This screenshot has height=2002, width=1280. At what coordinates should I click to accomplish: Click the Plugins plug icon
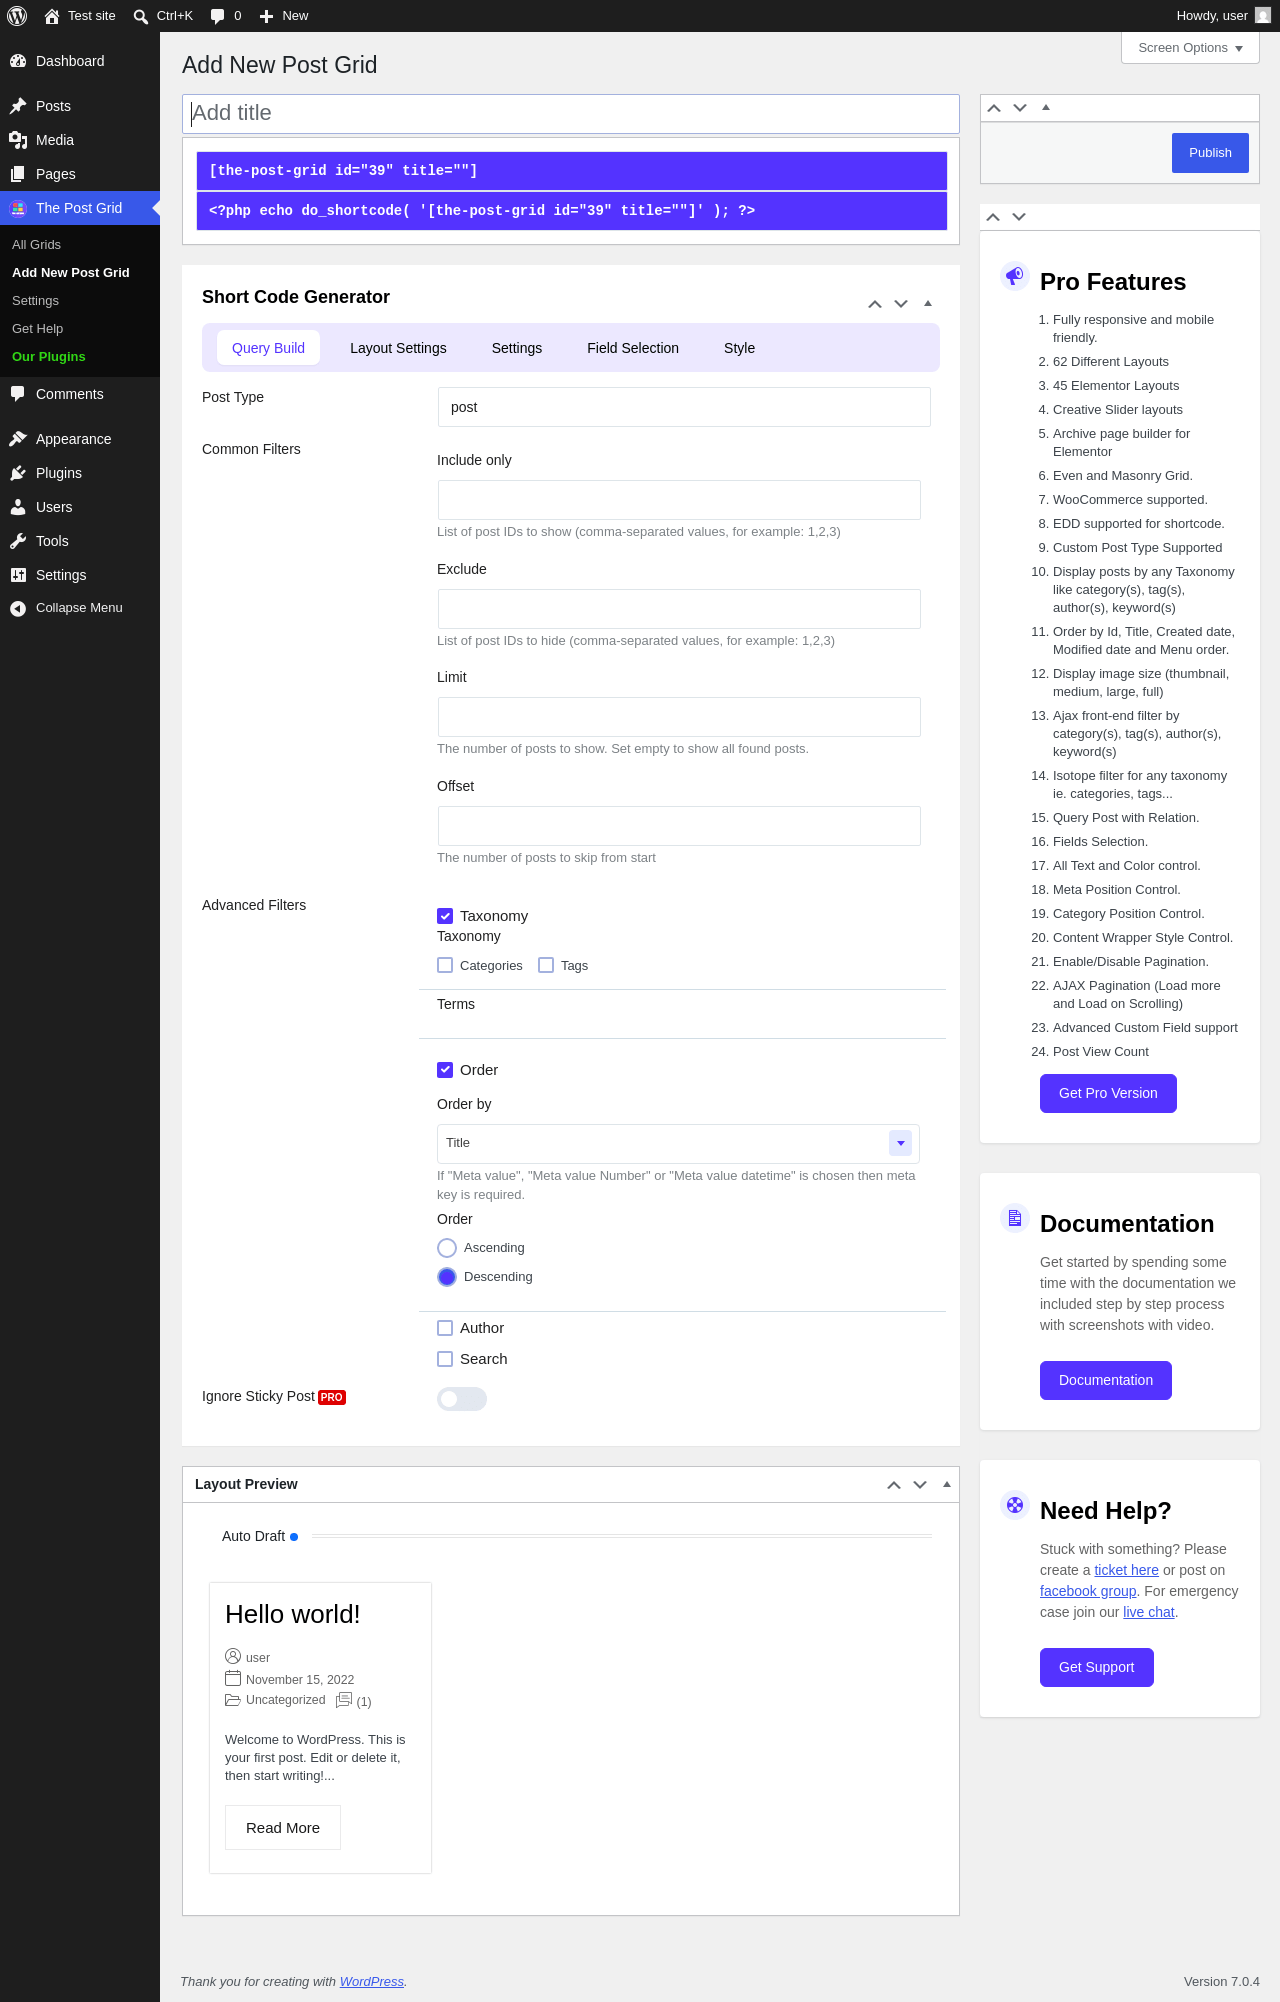coord(18,473)
